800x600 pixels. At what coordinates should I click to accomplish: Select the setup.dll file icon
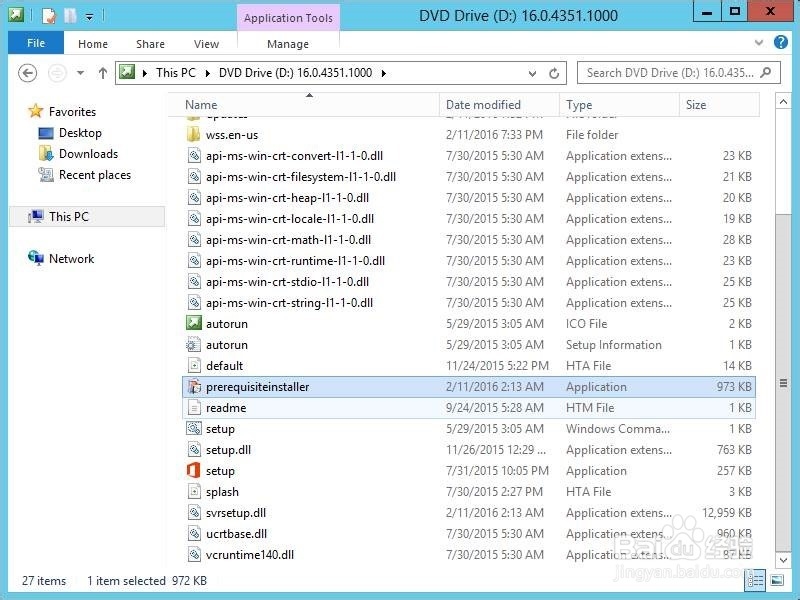pos(194,450)
